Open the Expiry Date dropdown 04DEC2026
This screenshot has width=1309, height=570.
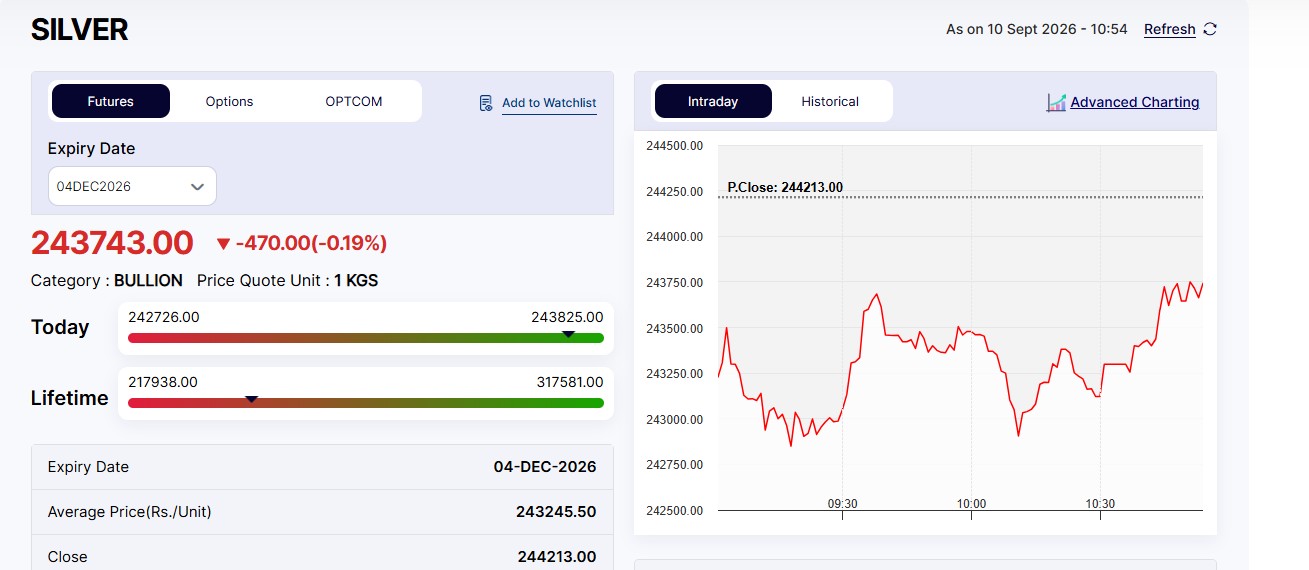tap(132, 186)
